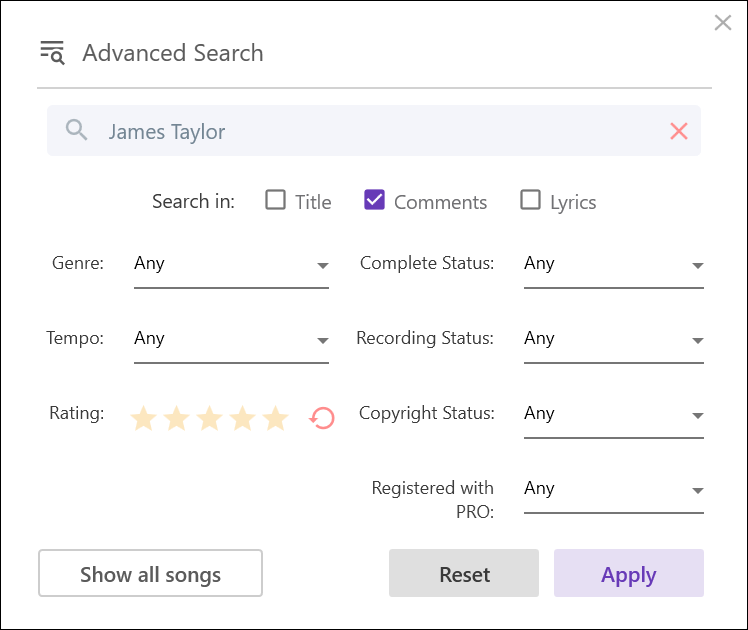Viewport: 748px width, 630px height.
Task: Open the Copyright Status dropdown
Action: coord(613,415)
